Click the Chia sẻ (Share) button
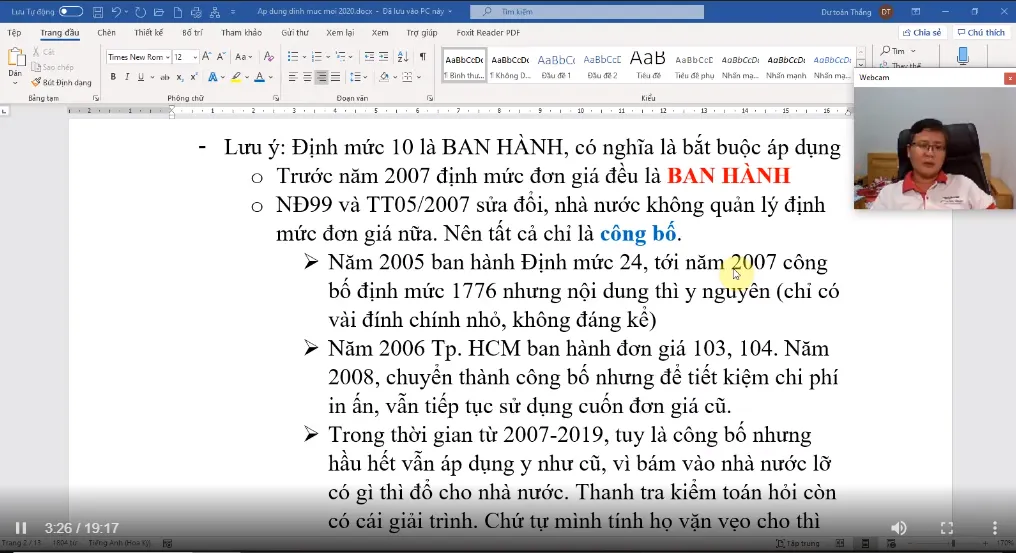 [922, 32]
